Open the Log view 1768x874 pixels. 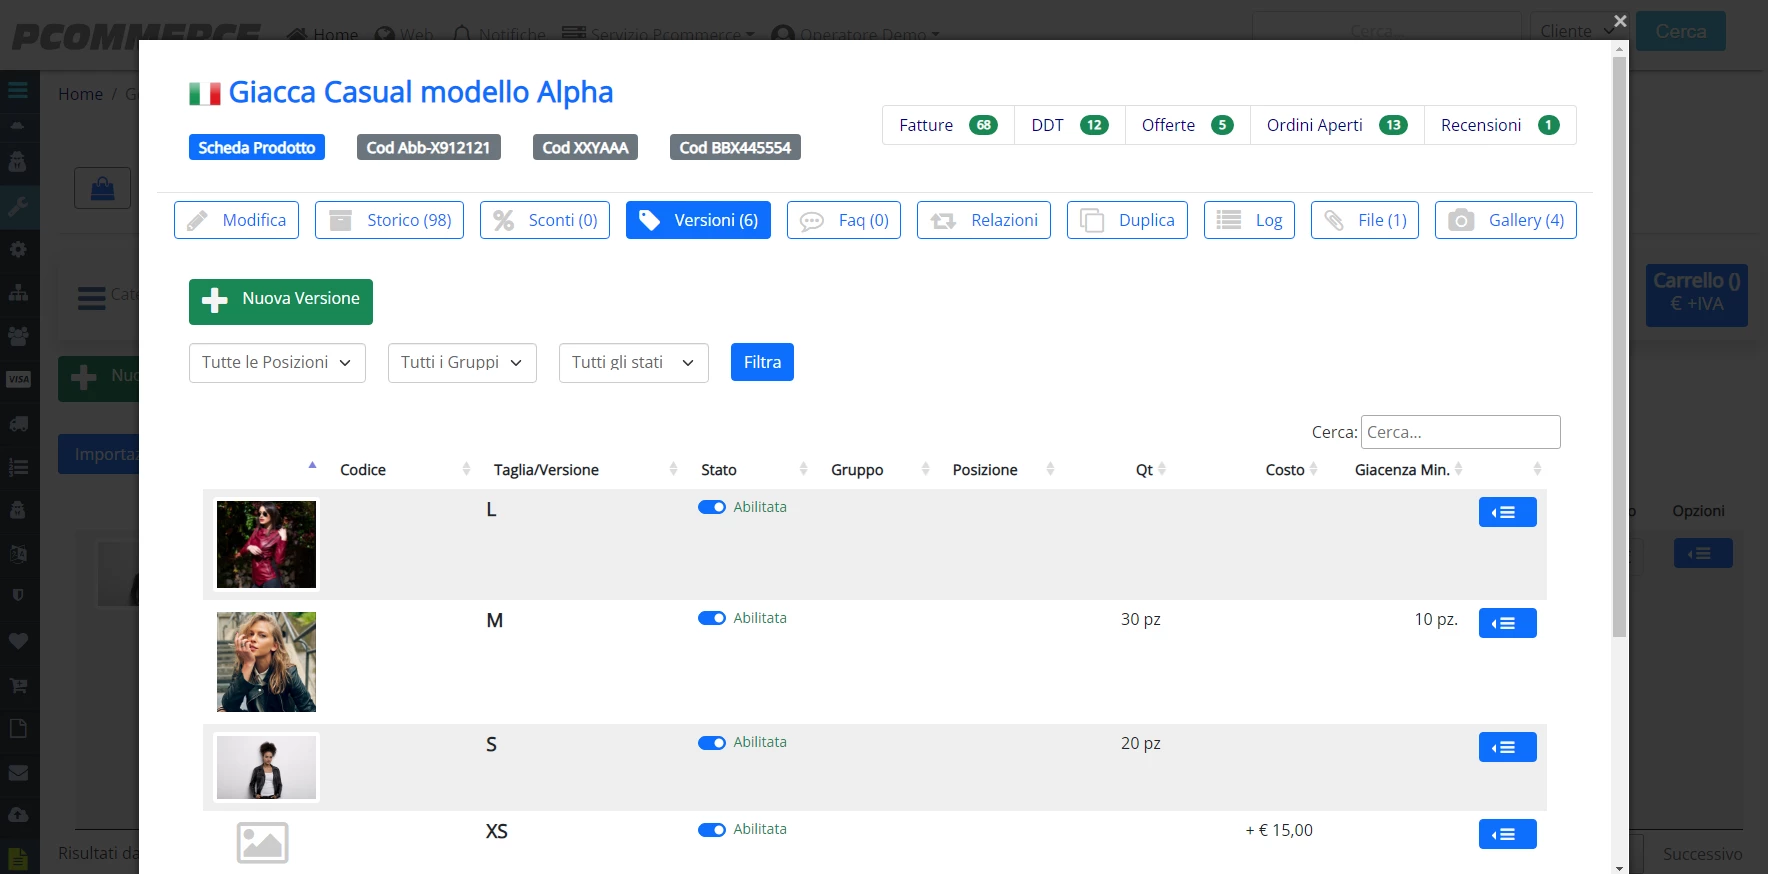pos(1249,220)
